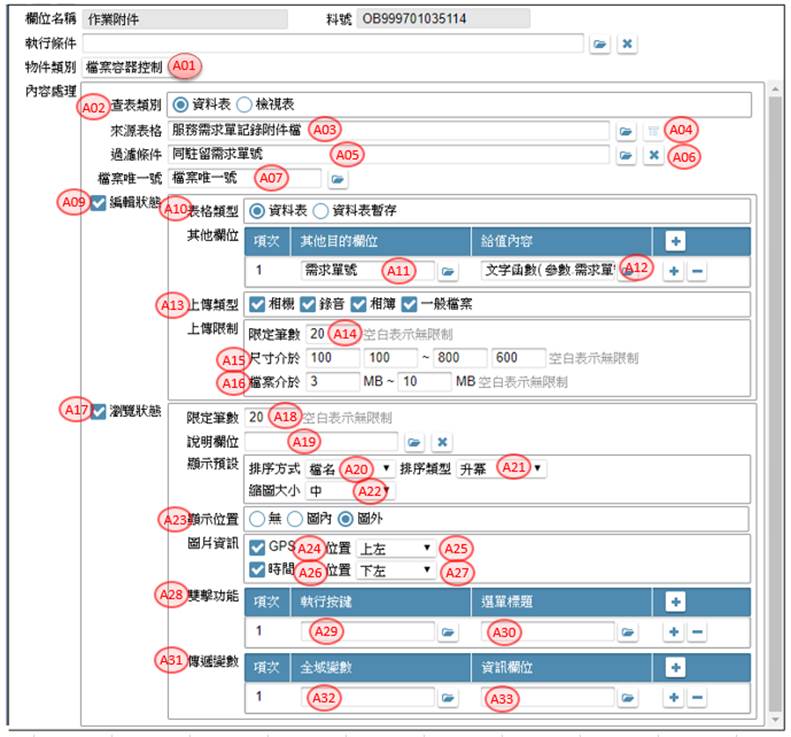This screenshot has width=791, height=737.
Task: Select 圖外 radio for 顯示位置
Action: [x=346, y=519]
